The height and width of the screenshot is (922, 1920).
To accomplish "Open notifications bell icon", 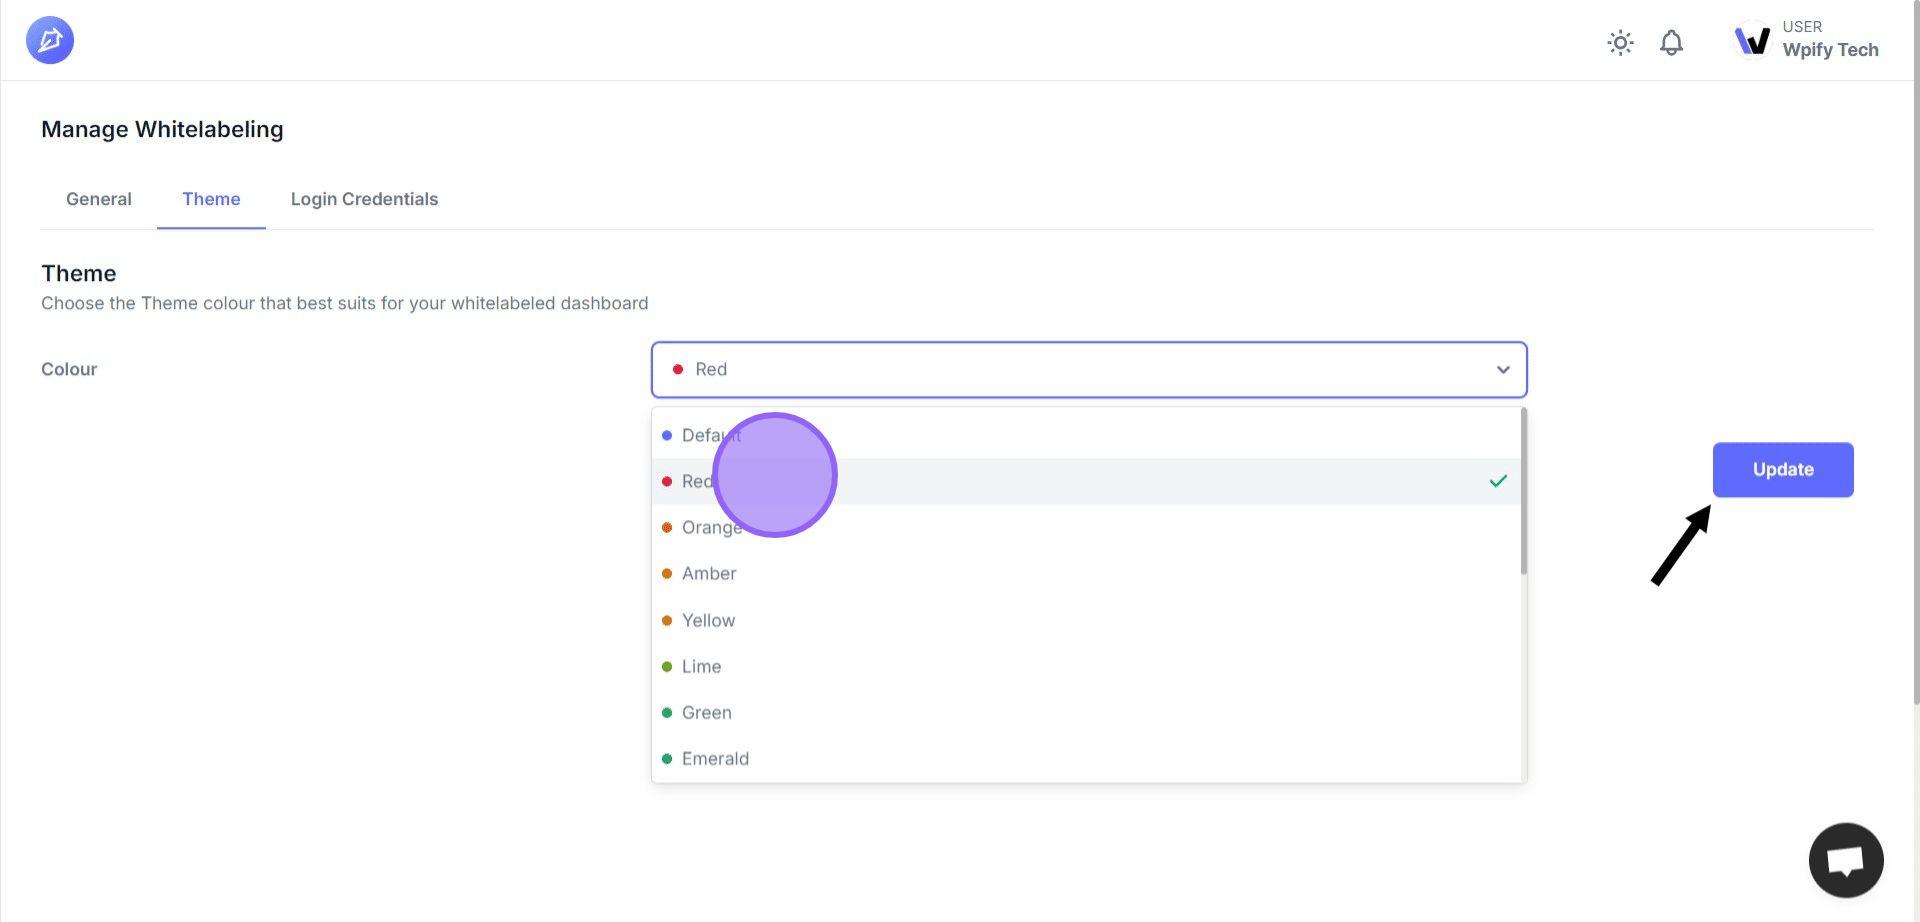I will click(x=1671, y=42).
